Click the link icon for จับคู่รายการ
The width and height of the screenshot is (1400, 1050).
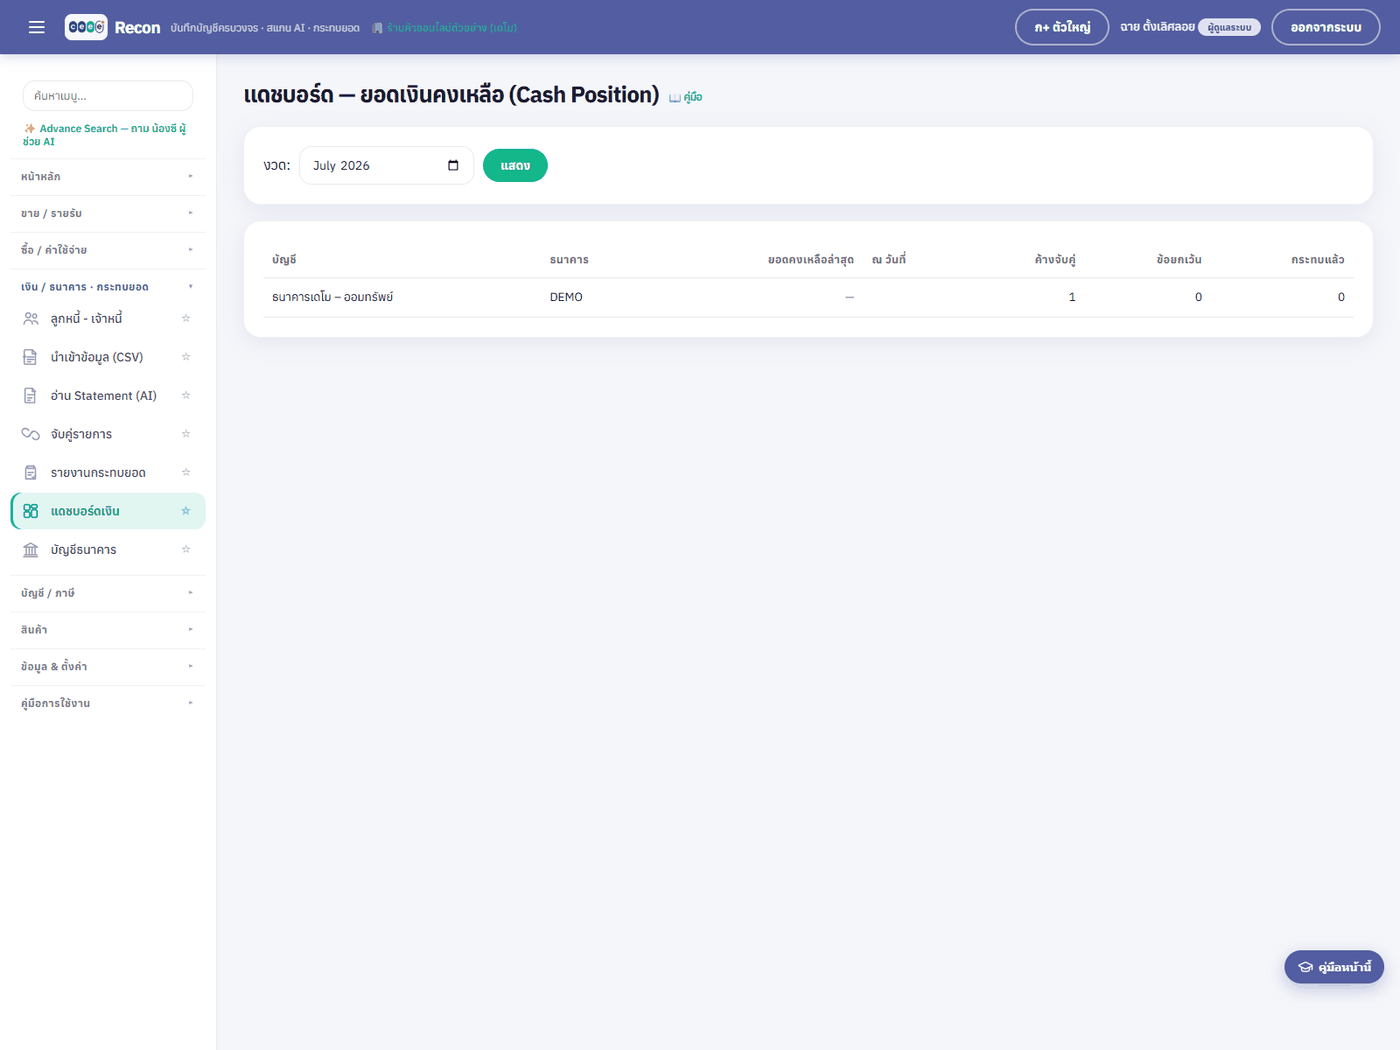point(31,434)
